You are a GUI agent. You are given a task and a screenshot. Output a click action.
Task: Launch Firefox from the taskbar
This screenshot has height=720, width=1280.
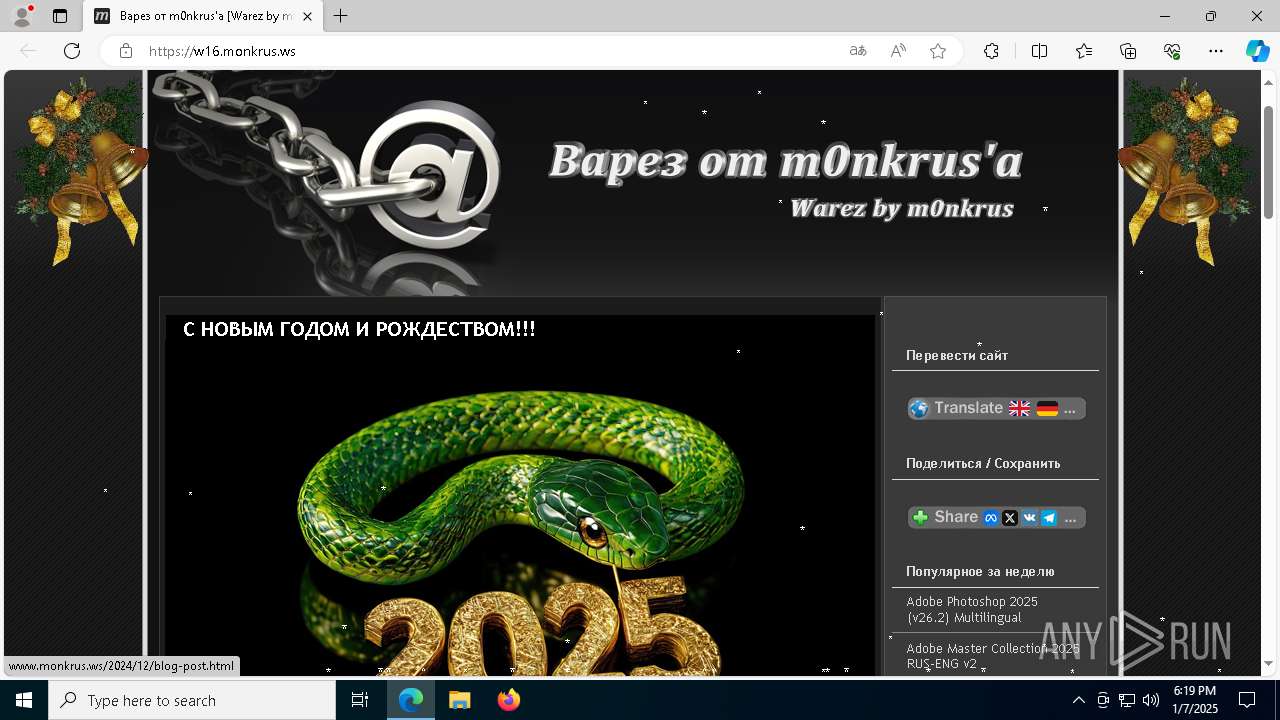[x=508, y=700]
